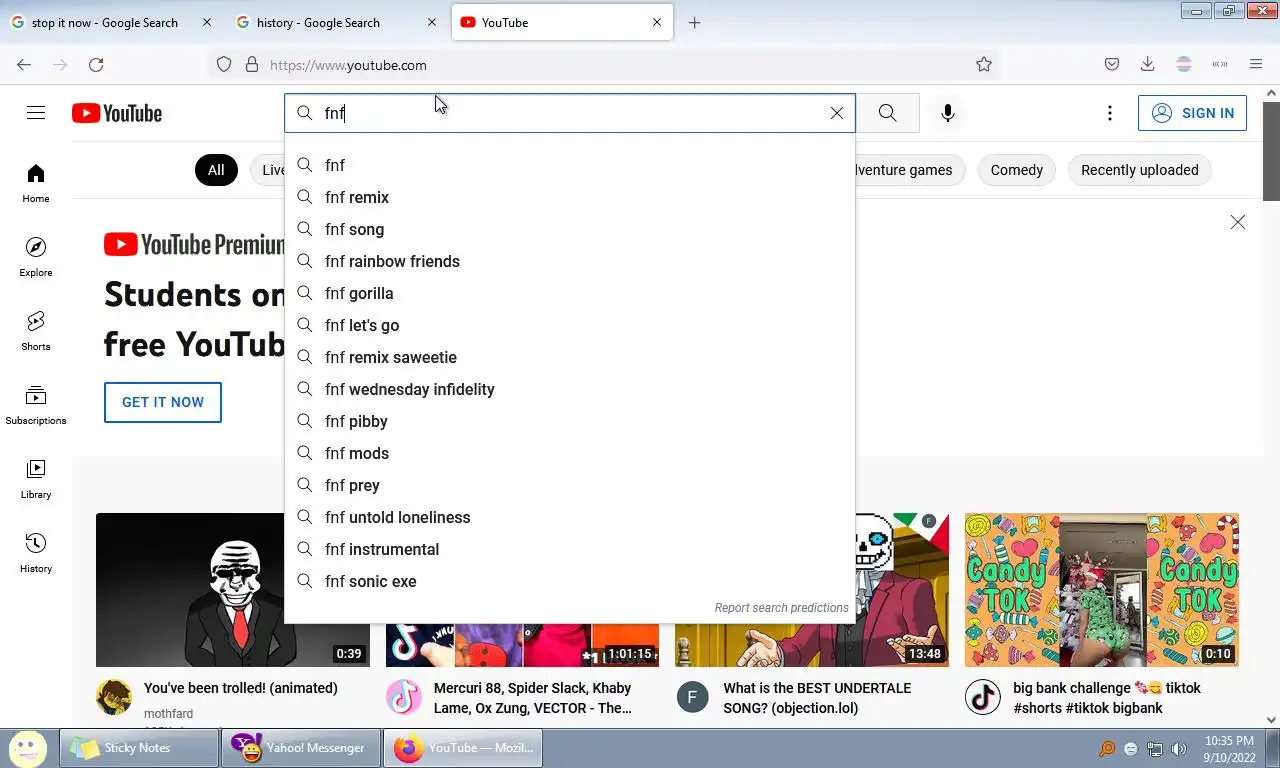The width and height of the screenshot is (1280, 768).
Task: Go to Home in sidebar
Action: pos(36,183)
